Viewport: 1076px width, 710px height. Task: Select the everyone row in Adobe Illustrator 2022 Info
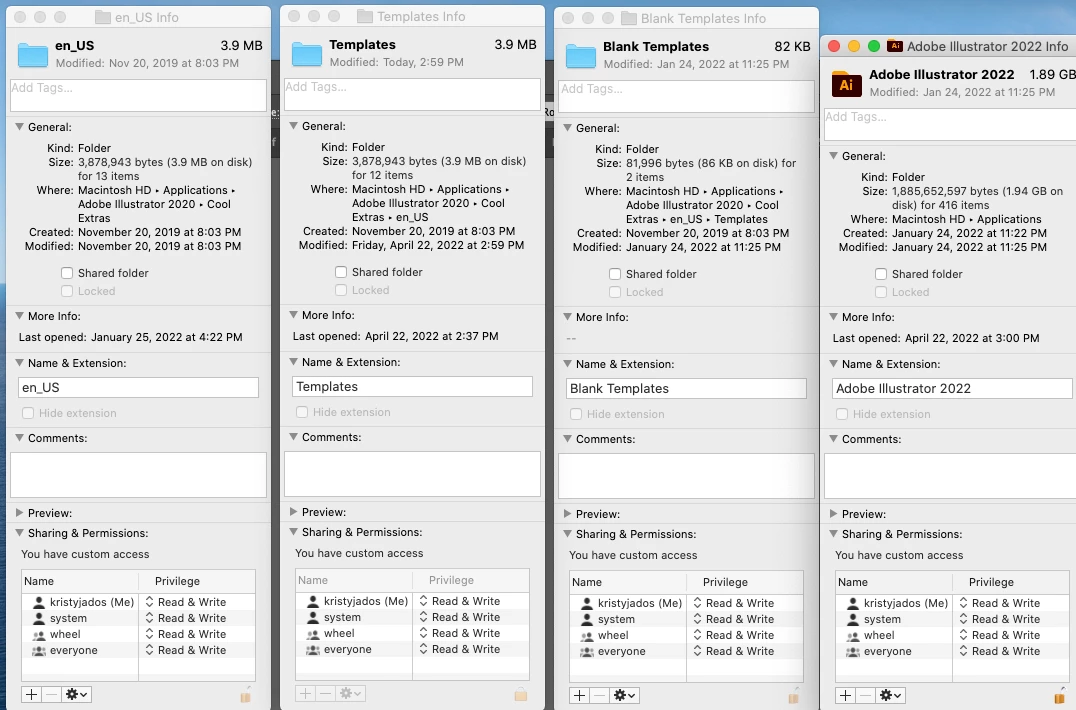[x=952, y=652]
